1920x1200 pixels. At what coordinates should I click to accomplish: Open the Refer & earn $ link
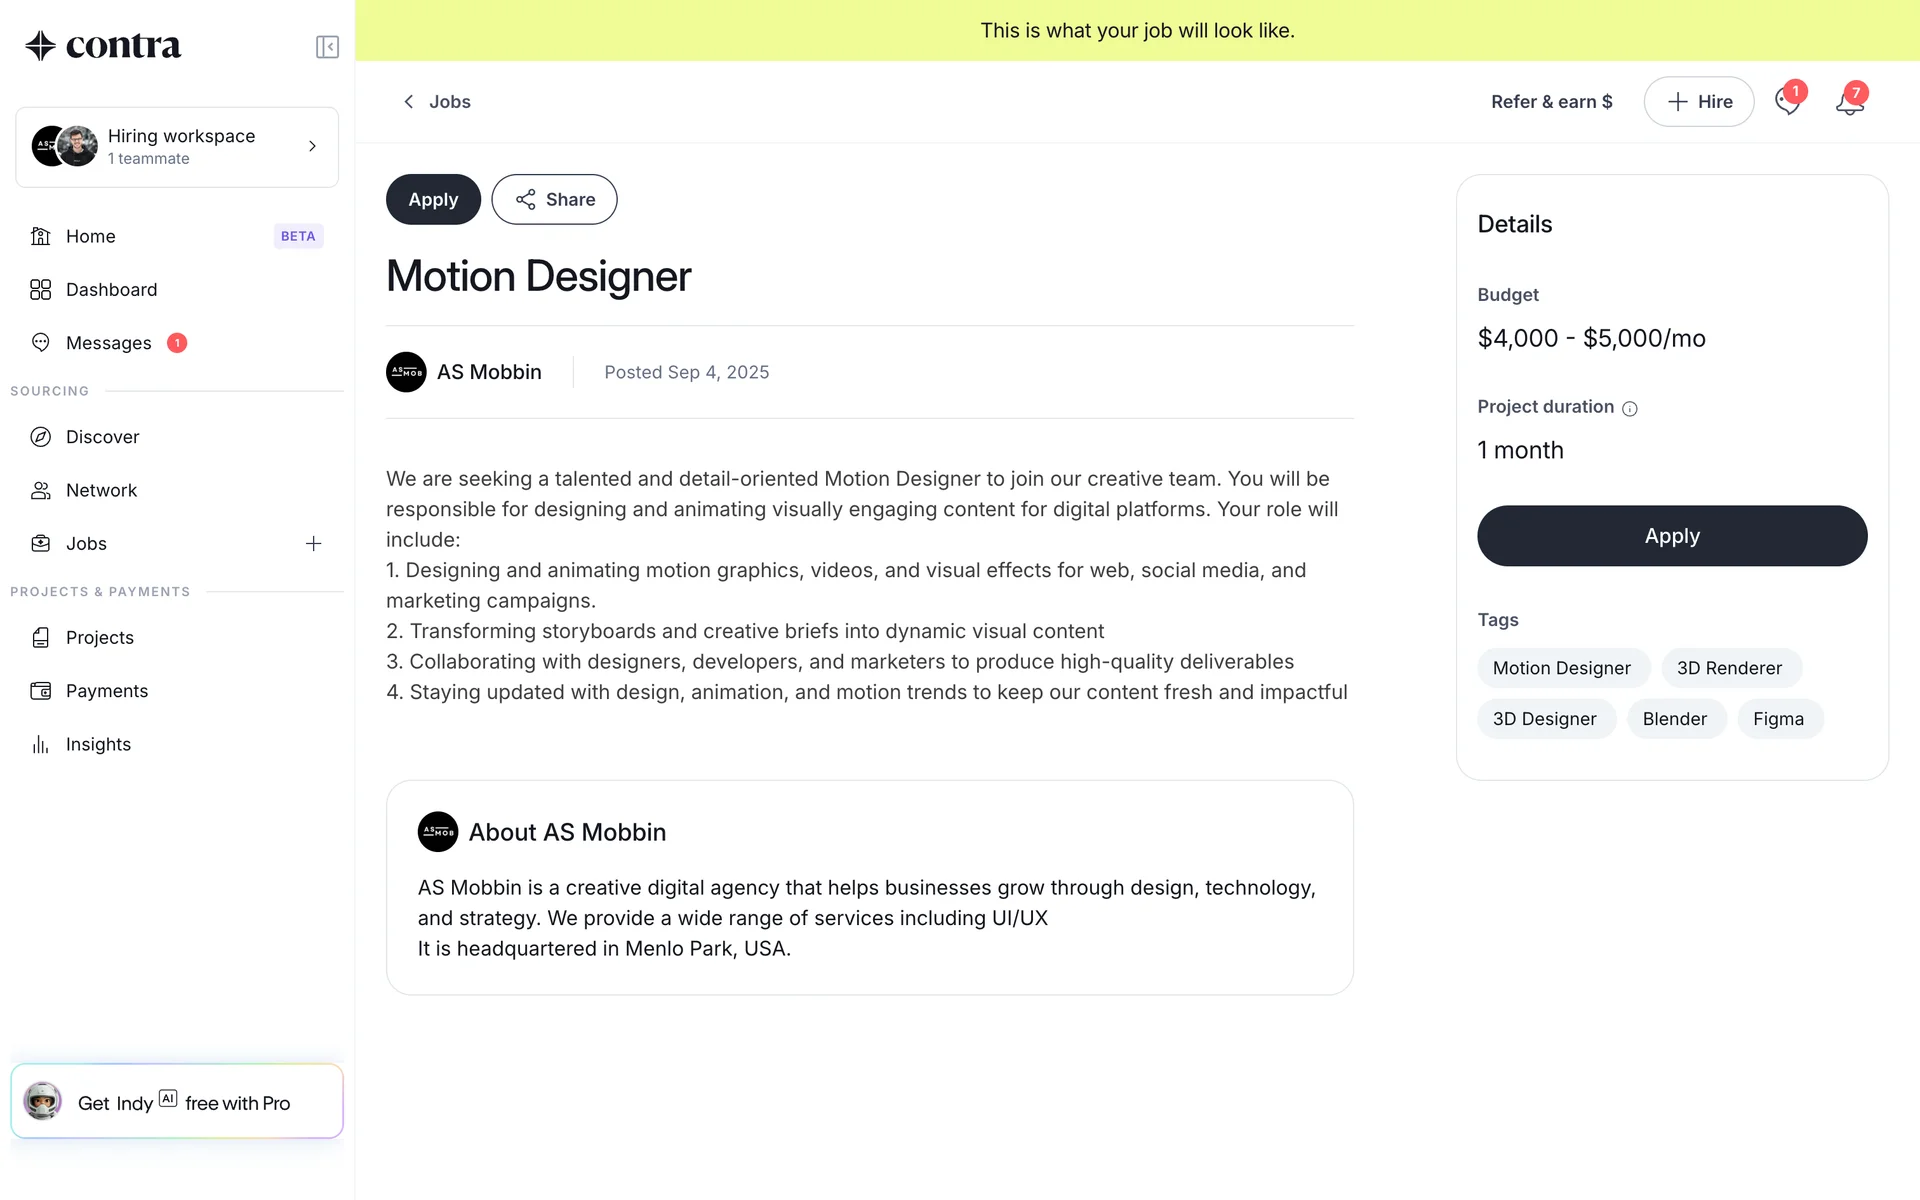point(1551,102)
